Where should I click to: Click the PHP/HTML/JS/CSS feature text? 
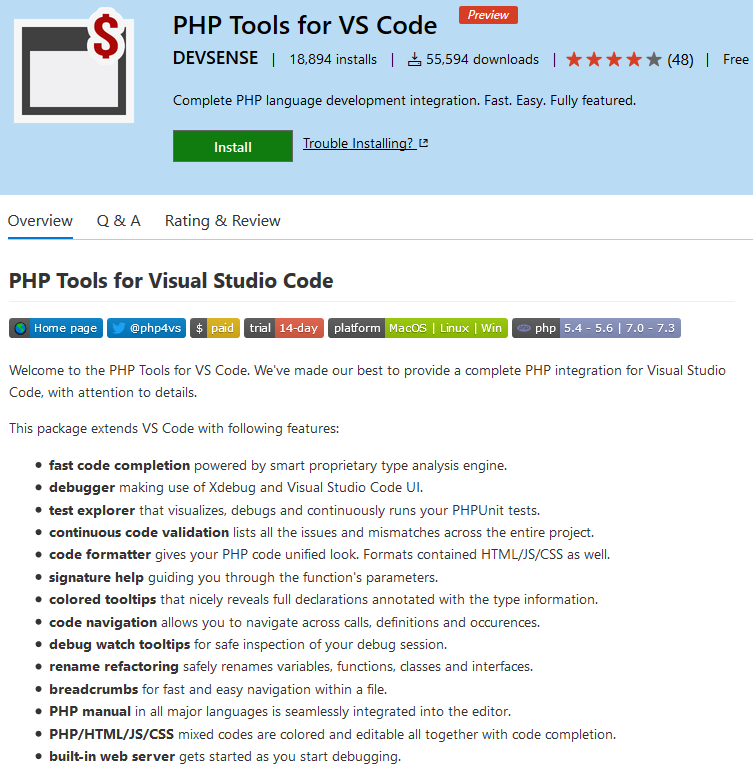[x=111, y=734]
